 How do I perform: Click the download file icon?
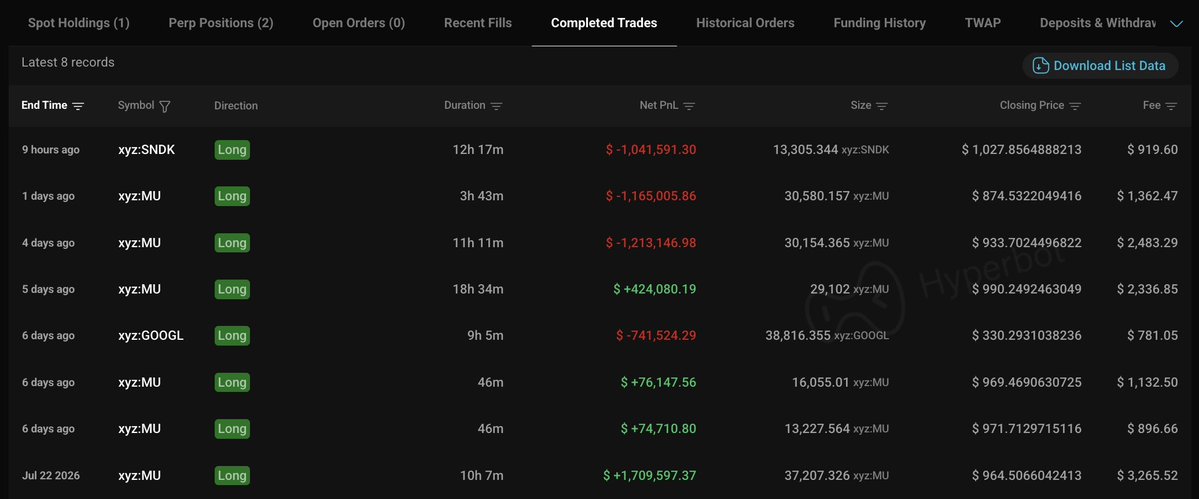click(x=1040, y=66)
